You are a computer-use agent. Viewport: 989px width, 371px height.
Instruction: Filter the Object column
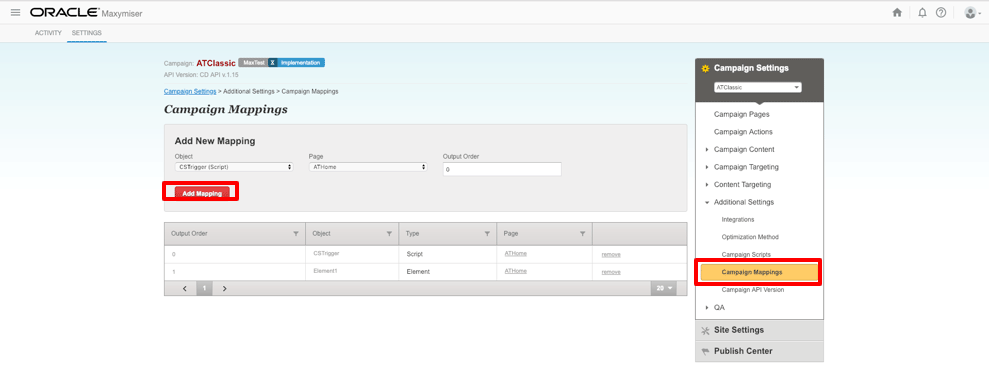(389, 233)
